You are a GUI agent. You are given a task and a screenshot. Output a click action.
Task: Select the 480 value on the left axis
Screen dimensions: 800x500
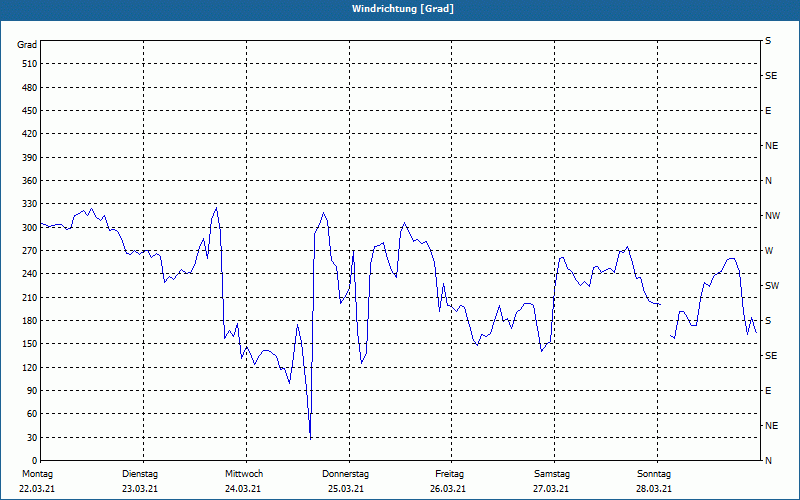30,88
